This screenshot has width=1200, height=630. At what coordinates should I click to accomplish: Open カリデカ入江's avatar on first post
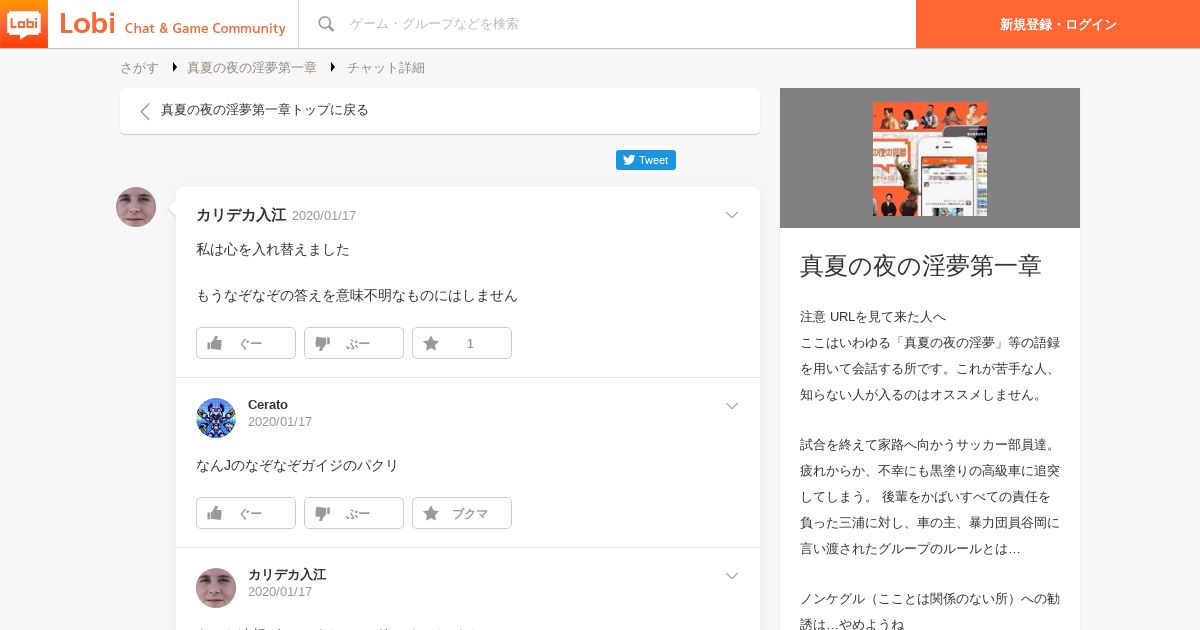tap(136, 207)
